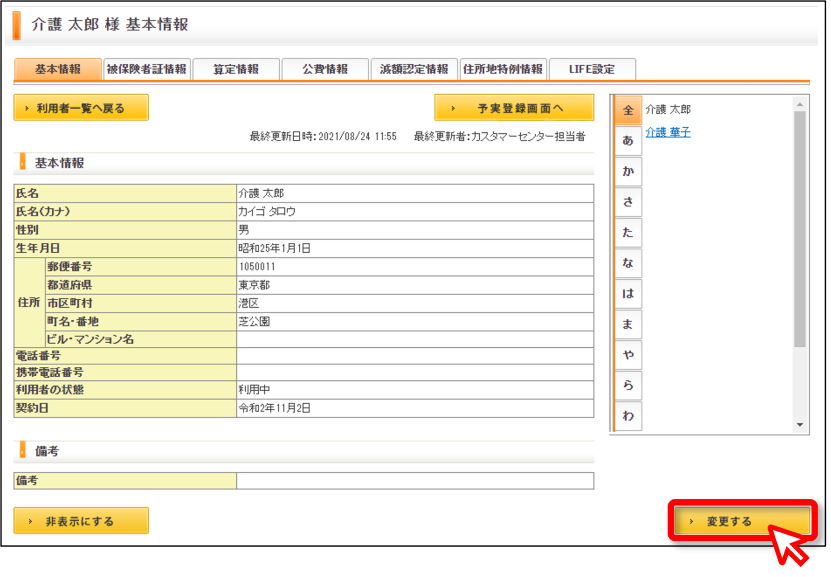Screen dimensions: 831x577
Task: Filter the user list by ら
Action: tap(628, 385)
